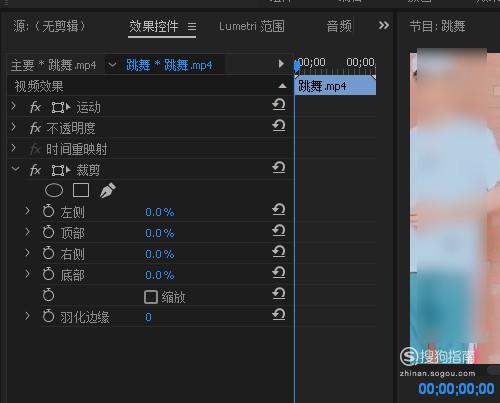Reset the 缩放 checkbox parameter
The height and width of the screenshot is (403, 500).
coord(279,294)
